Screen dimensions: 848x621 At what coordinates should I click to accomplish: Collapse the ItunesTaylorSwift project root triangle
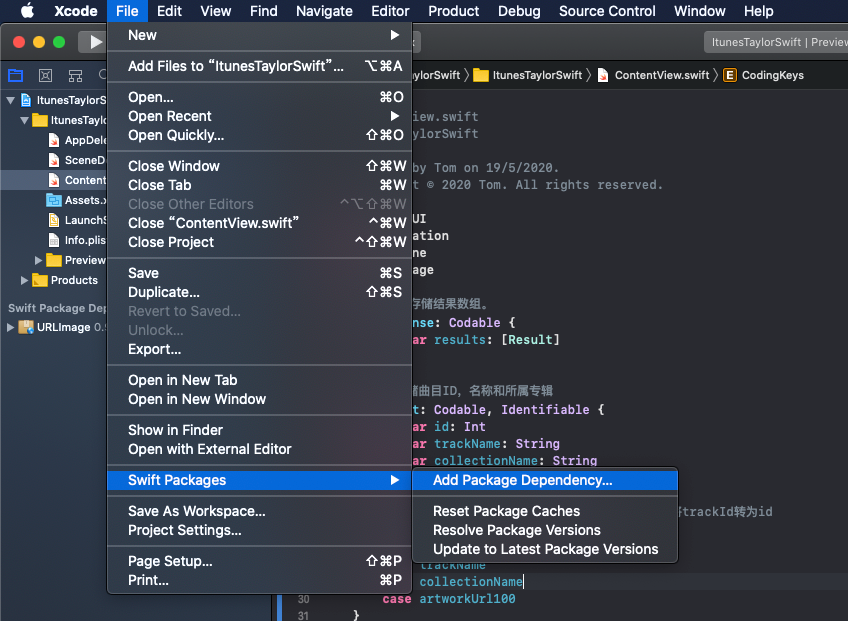(10, 100)
